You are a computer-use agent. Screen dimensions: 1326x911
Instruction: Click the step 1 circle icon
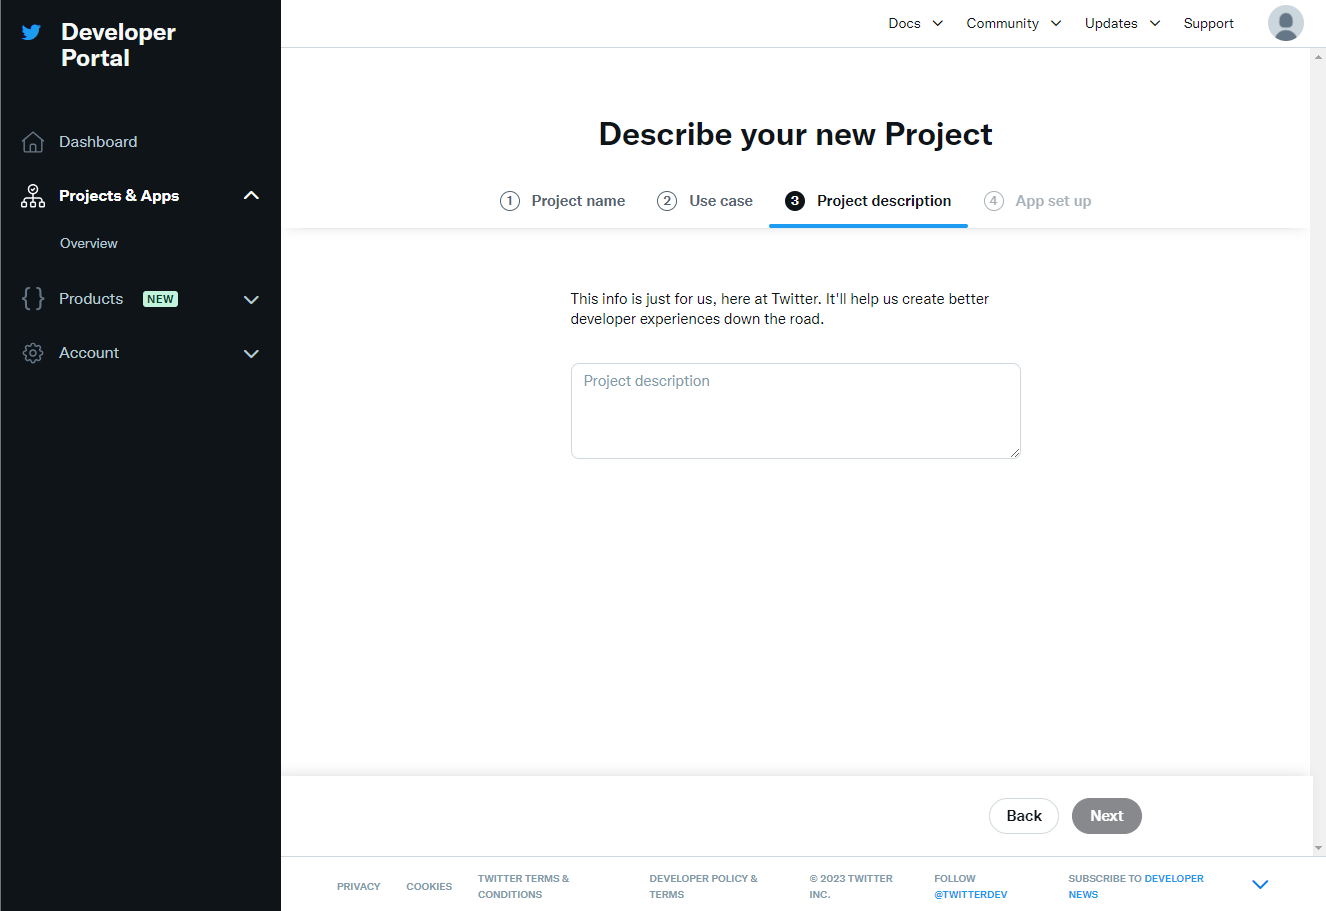510,201
